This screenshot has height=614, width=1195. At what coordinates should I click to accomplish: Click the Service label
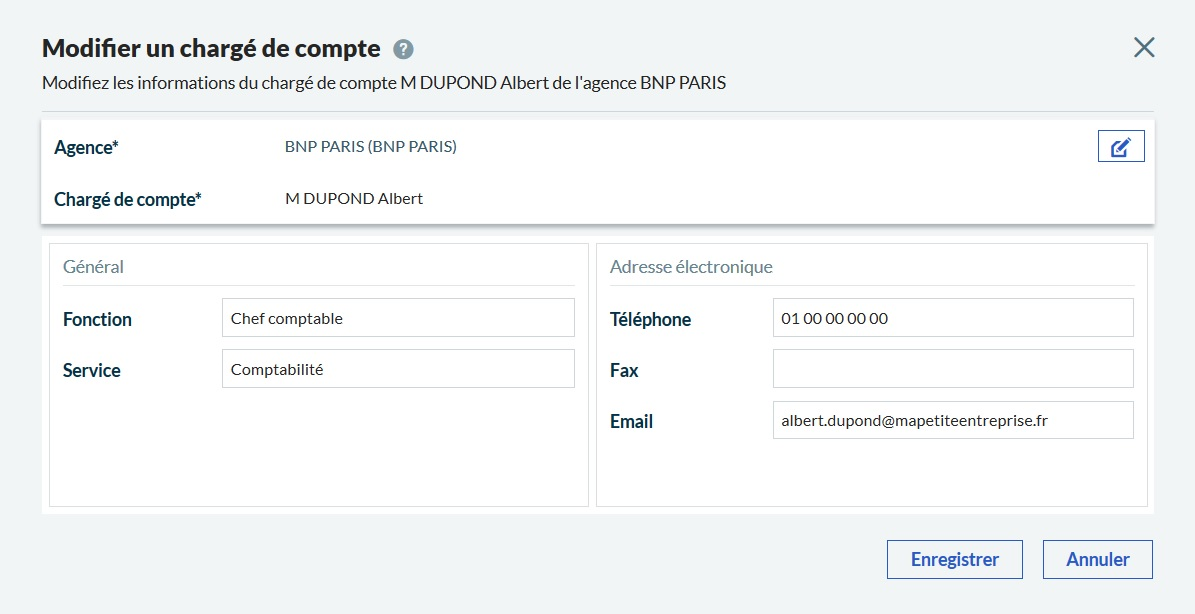pyautogui.click(x=91, y=371)
